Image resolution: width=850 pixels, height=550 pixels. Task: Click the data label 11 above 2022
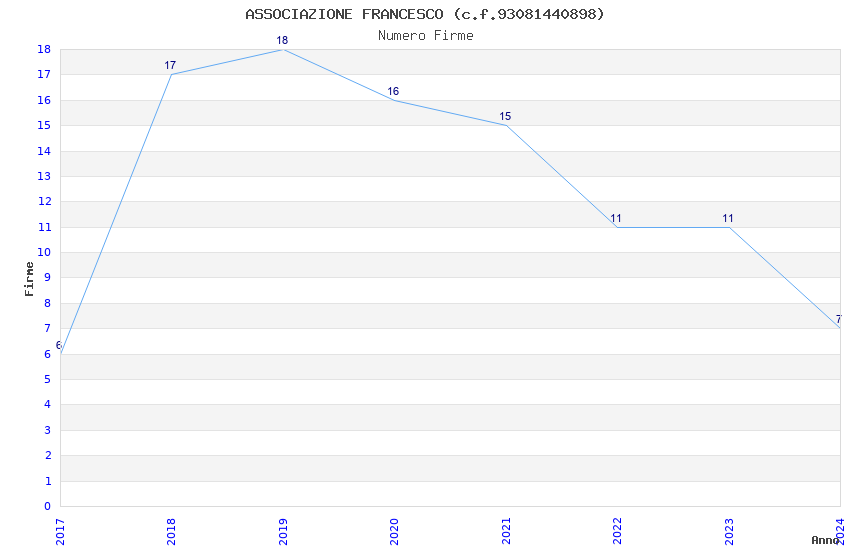pos(616,218)
